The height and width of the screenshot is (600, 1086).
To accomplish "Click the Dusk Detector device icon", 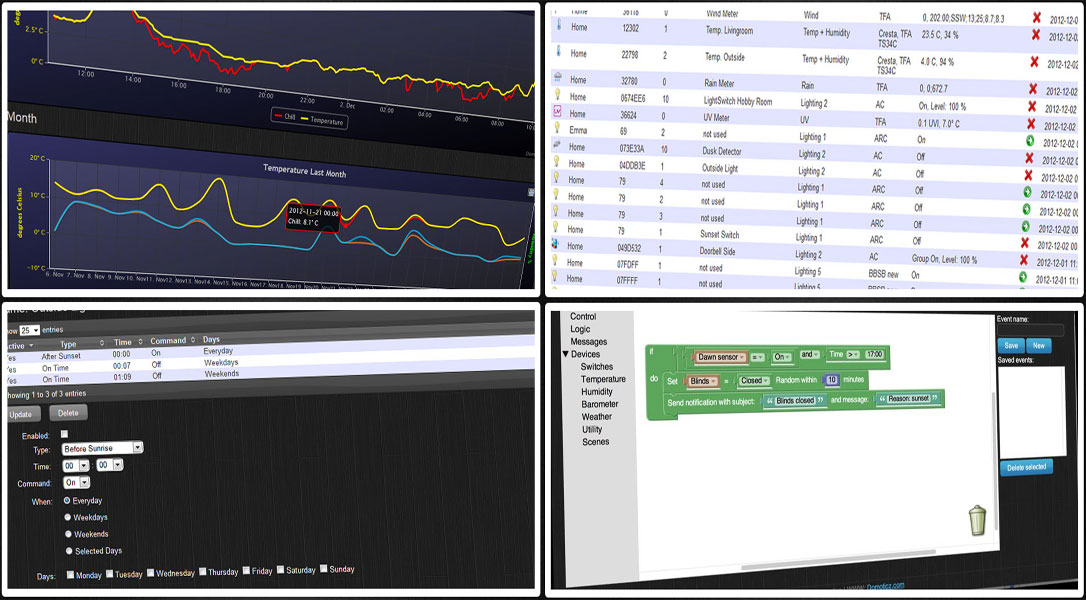I will pos(555,146).
